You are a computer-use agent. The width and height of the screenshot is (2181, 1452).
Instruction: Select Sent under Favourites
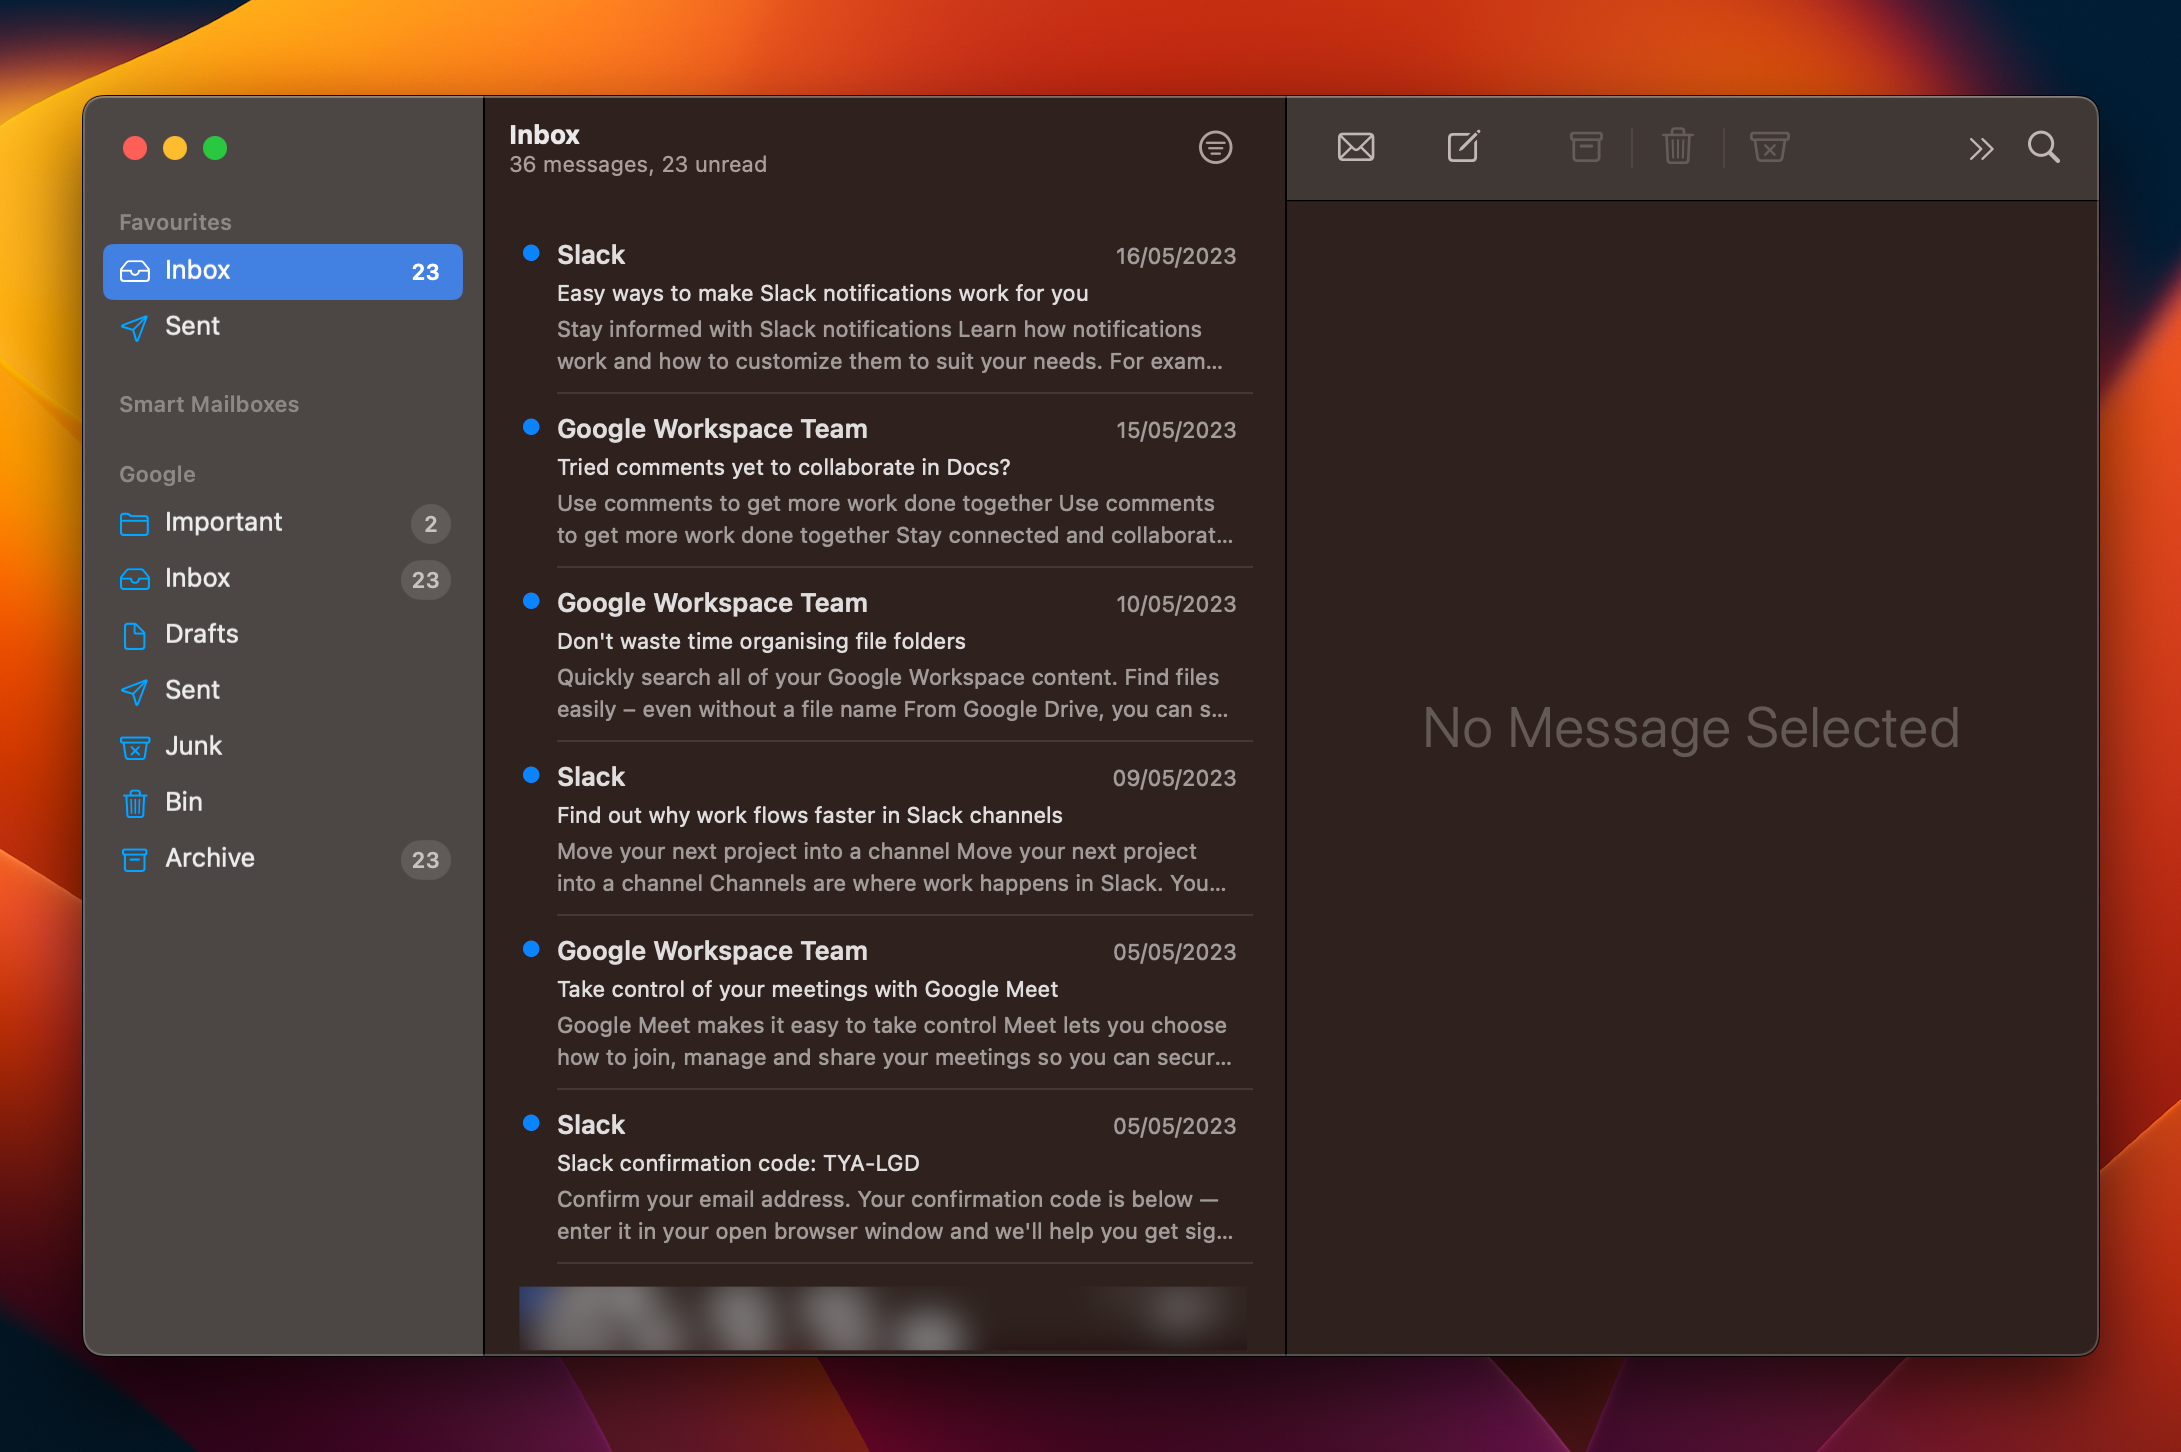click(x=192, y=326)
